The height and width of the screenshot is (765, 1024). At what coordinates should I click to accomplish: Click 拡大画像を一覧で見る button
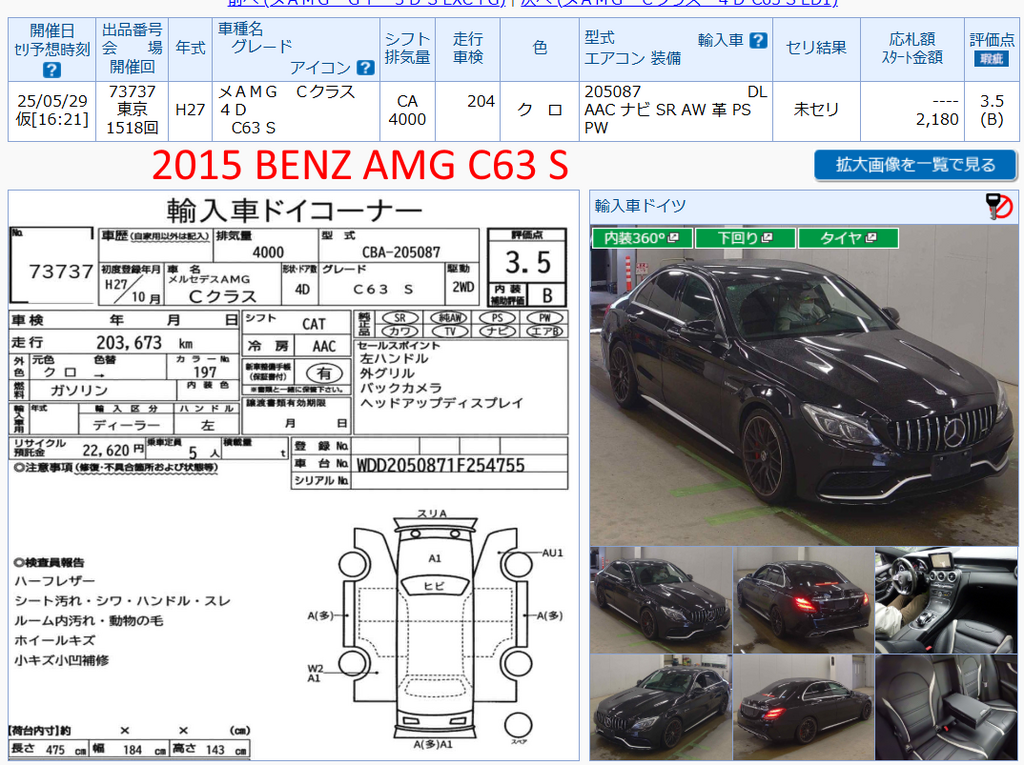point(915,165)
